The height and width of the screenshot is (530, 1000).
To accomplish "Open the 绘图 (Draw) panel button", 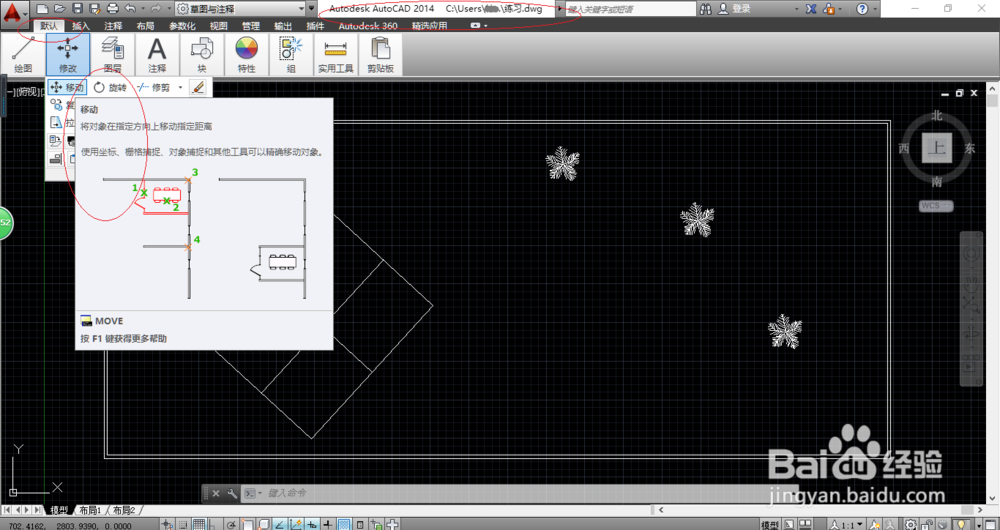I will (x=23, y=54).
